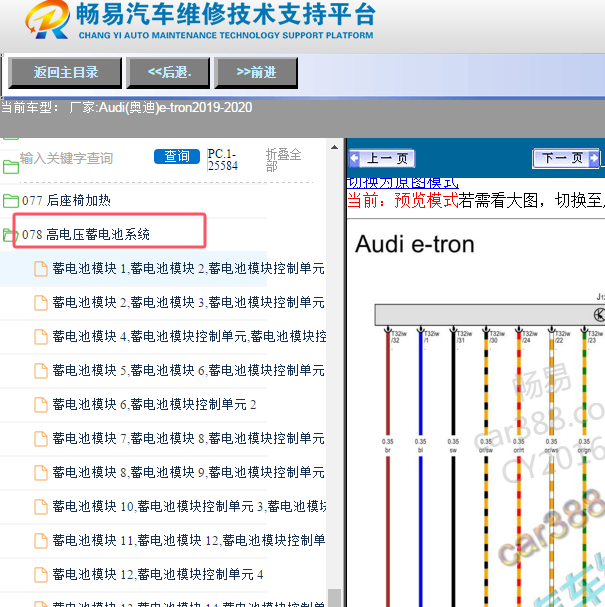Click page icon of 蓄电池模块 1 entry

click(x=41, y=269)
